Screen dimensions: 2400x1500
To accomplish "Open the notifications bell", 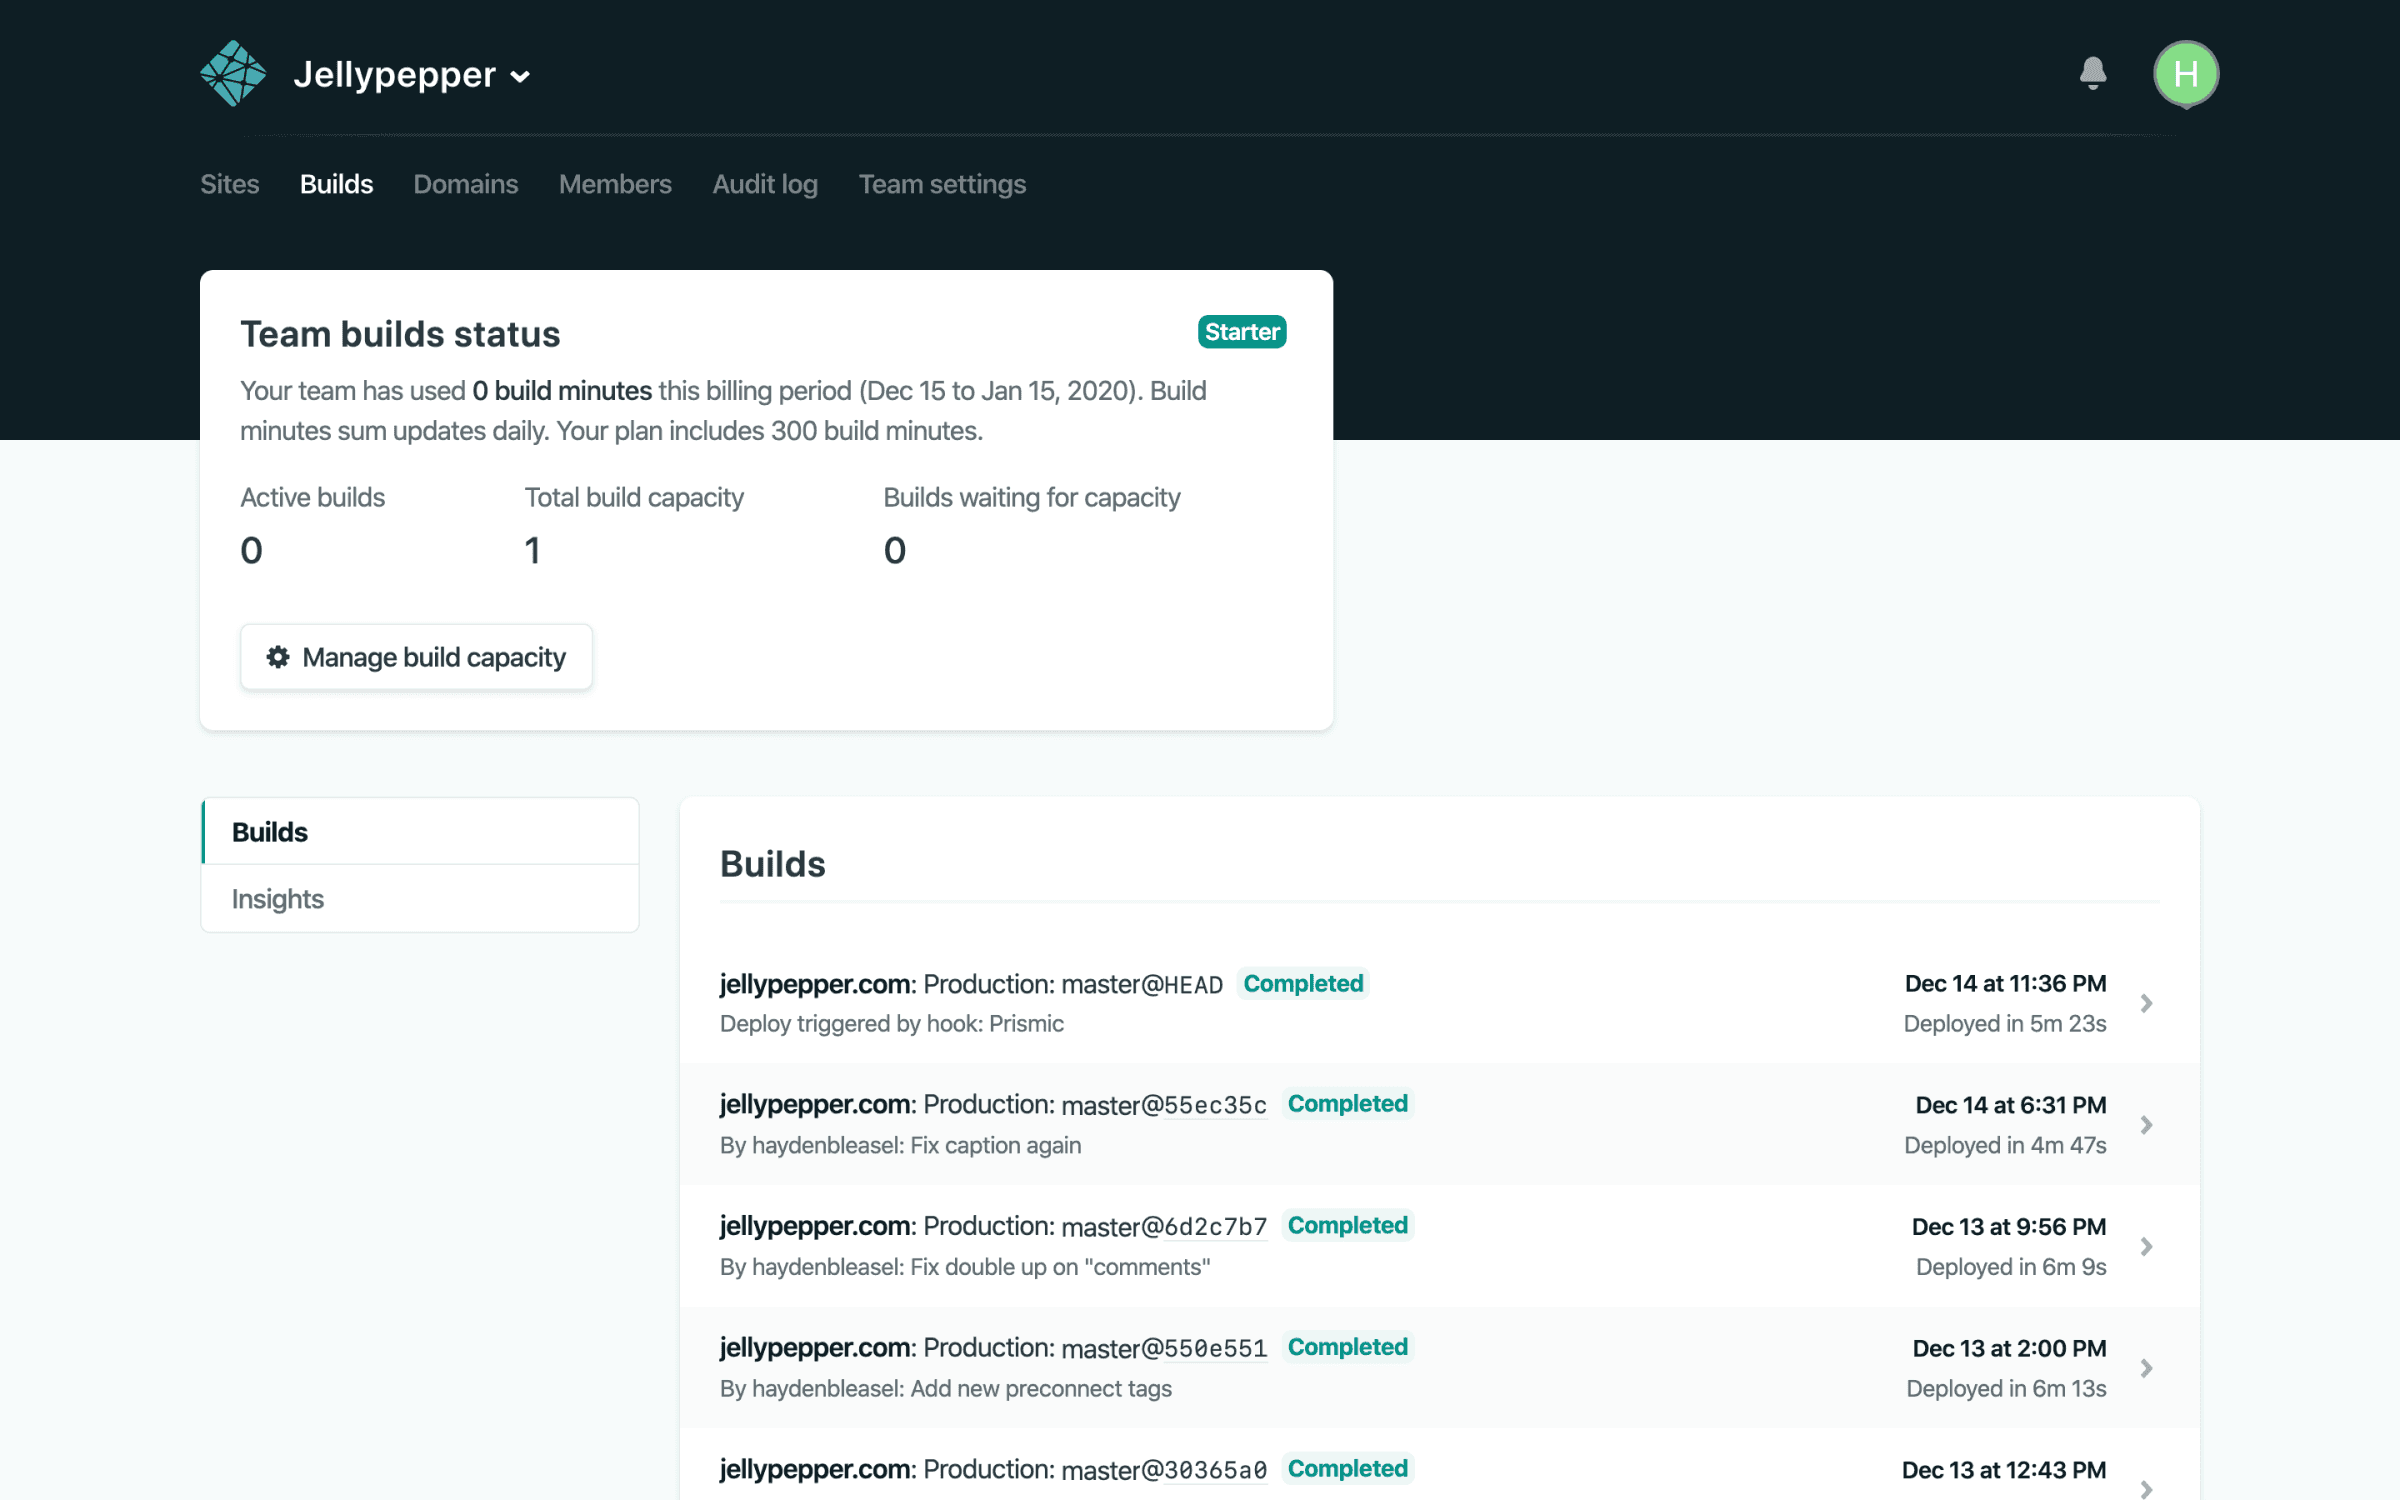I will [2093, 73].
